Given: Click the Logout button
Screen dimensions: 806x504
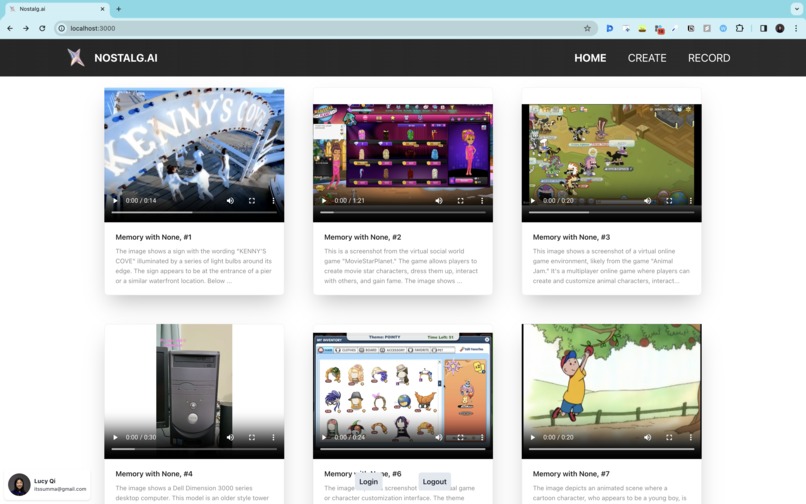Looking at the screenshot, I should (x=434, y=481).
